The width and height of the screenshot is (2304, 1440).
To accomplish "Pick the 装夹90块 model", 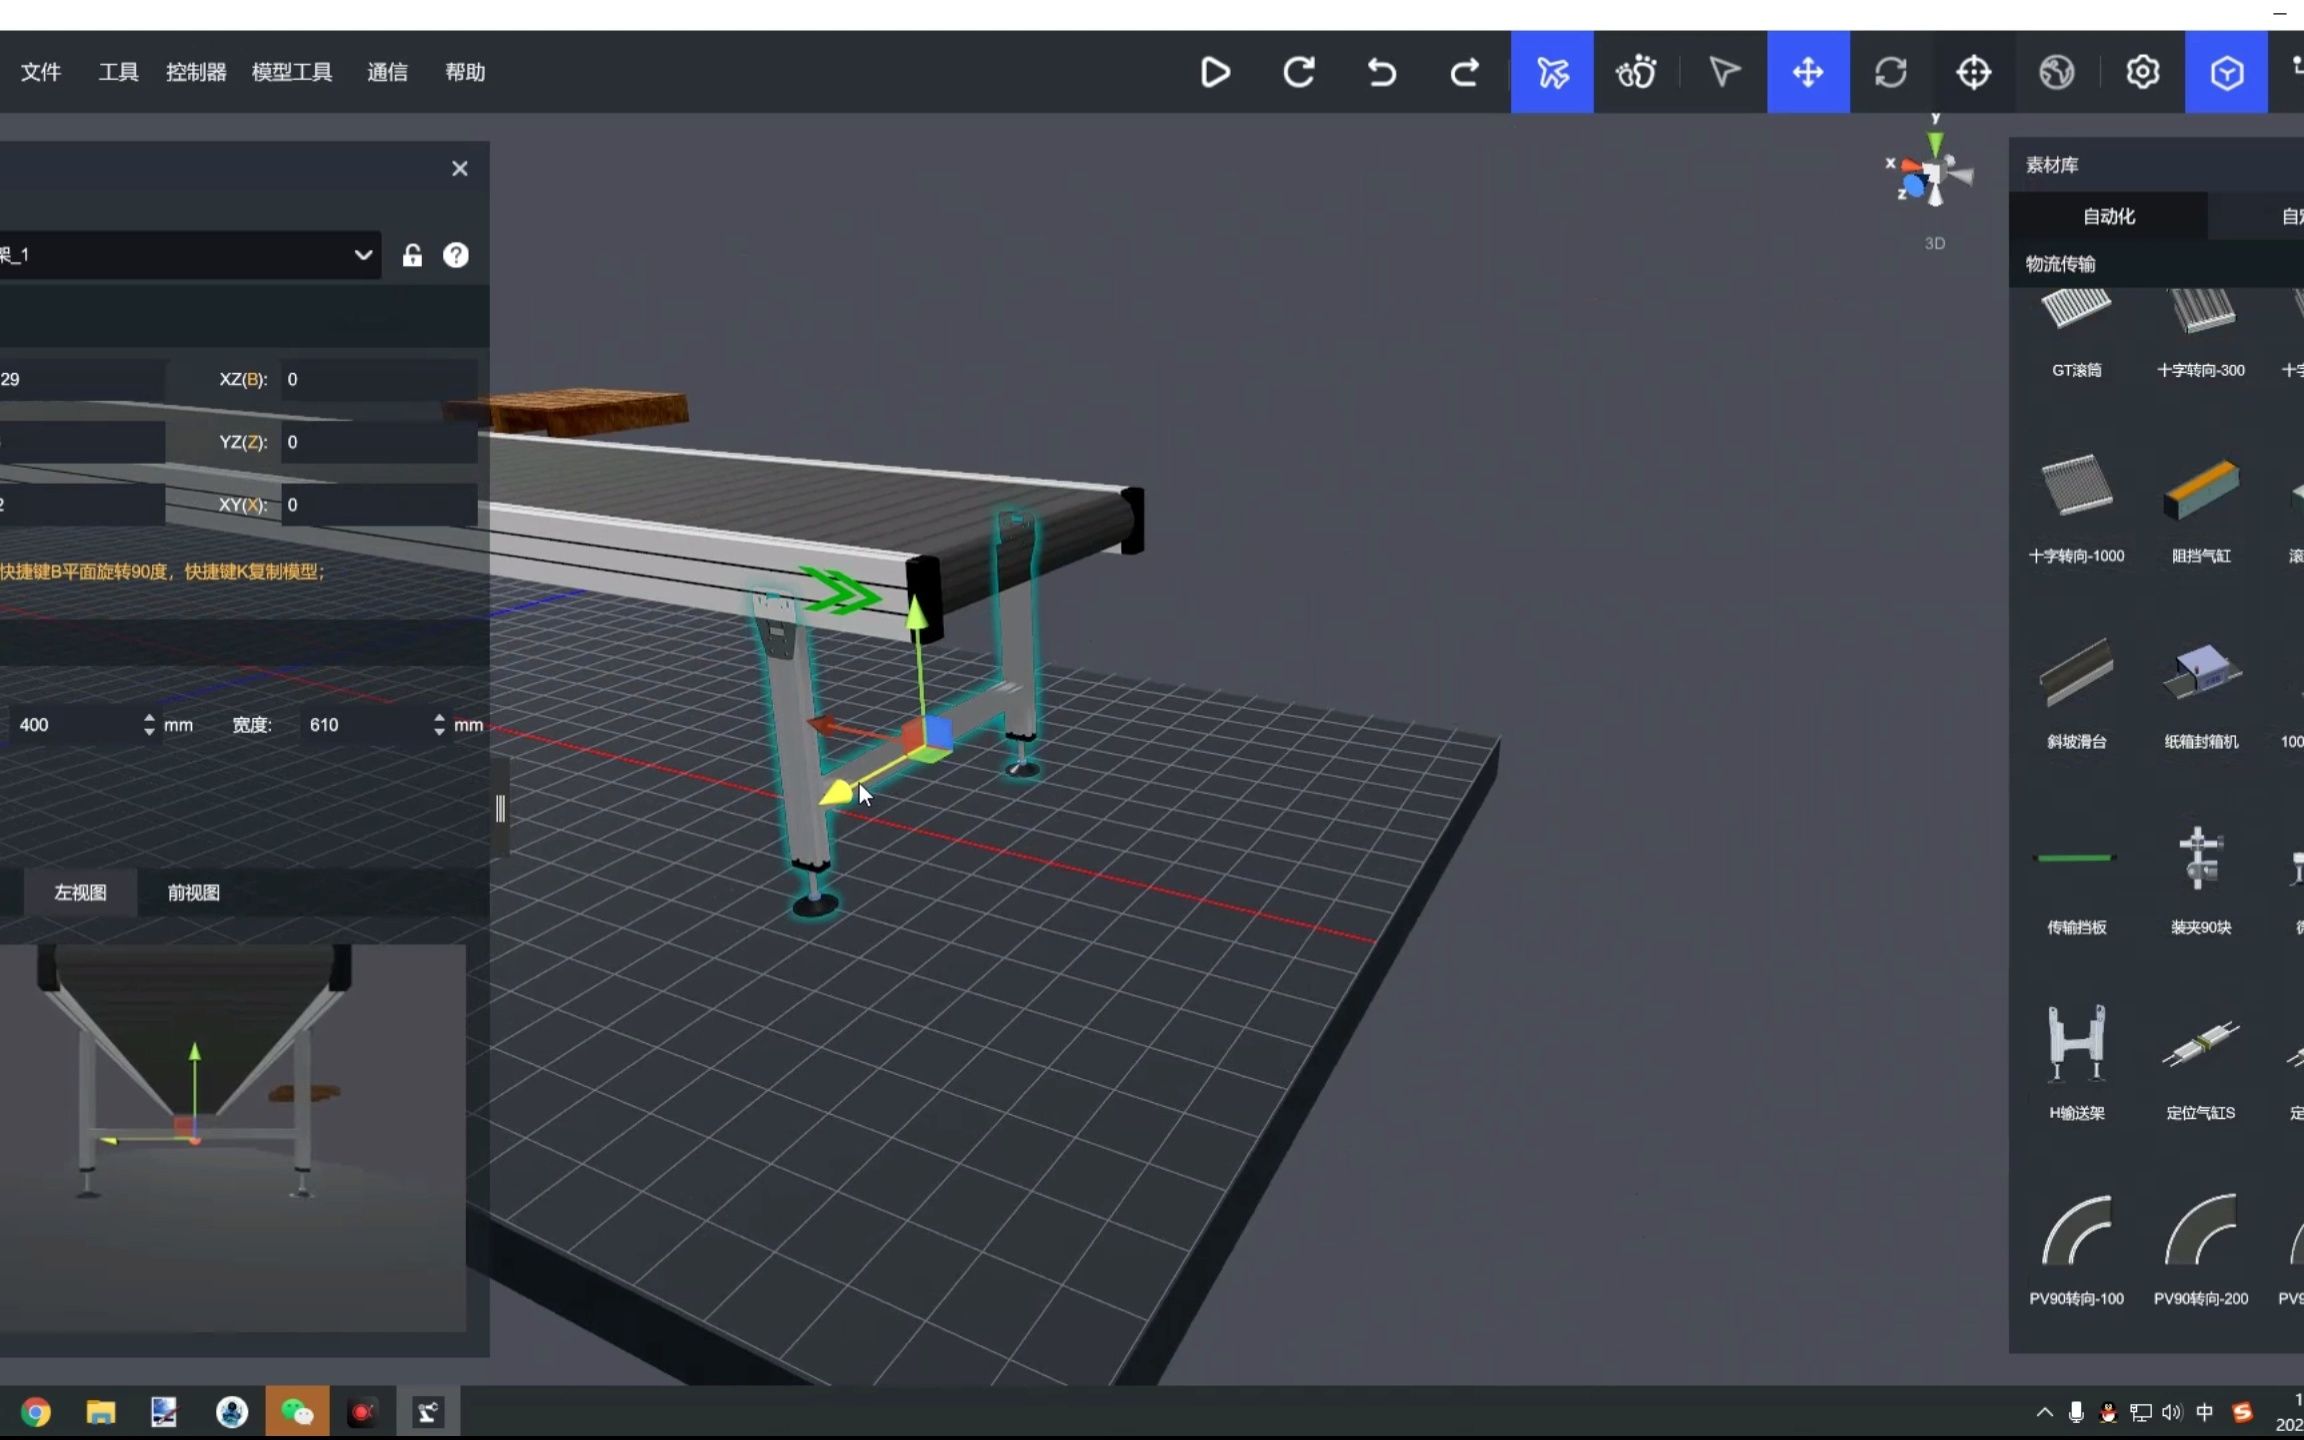I will (x=2200, y=878).
